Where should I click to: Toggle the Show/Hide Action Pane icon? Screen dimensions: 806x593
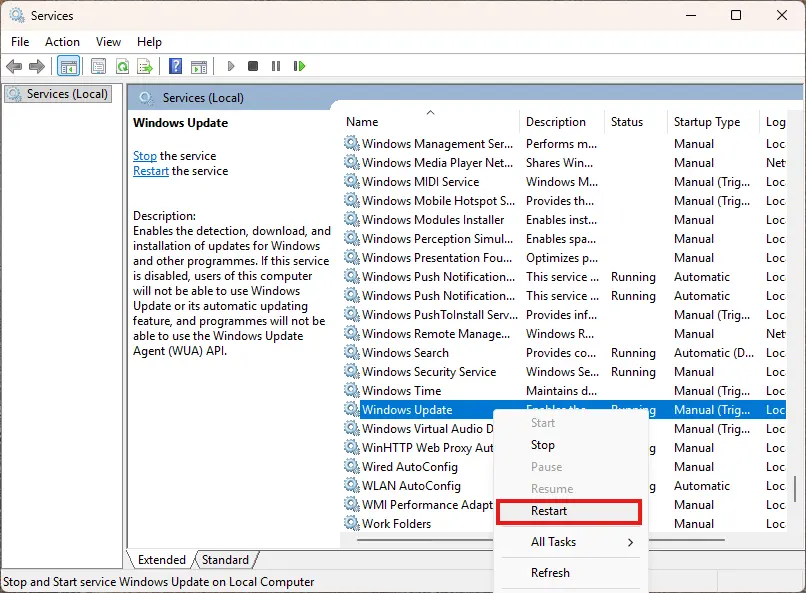(x=199, y=66)
